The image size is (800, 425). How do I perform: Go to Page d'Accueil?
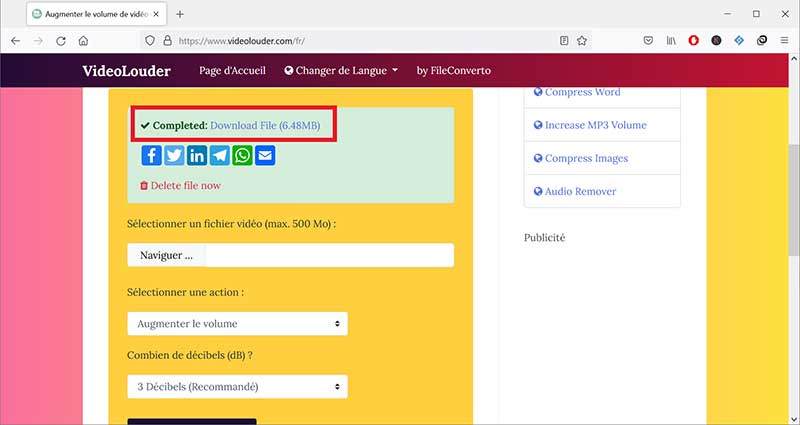(x=232, y=70)
